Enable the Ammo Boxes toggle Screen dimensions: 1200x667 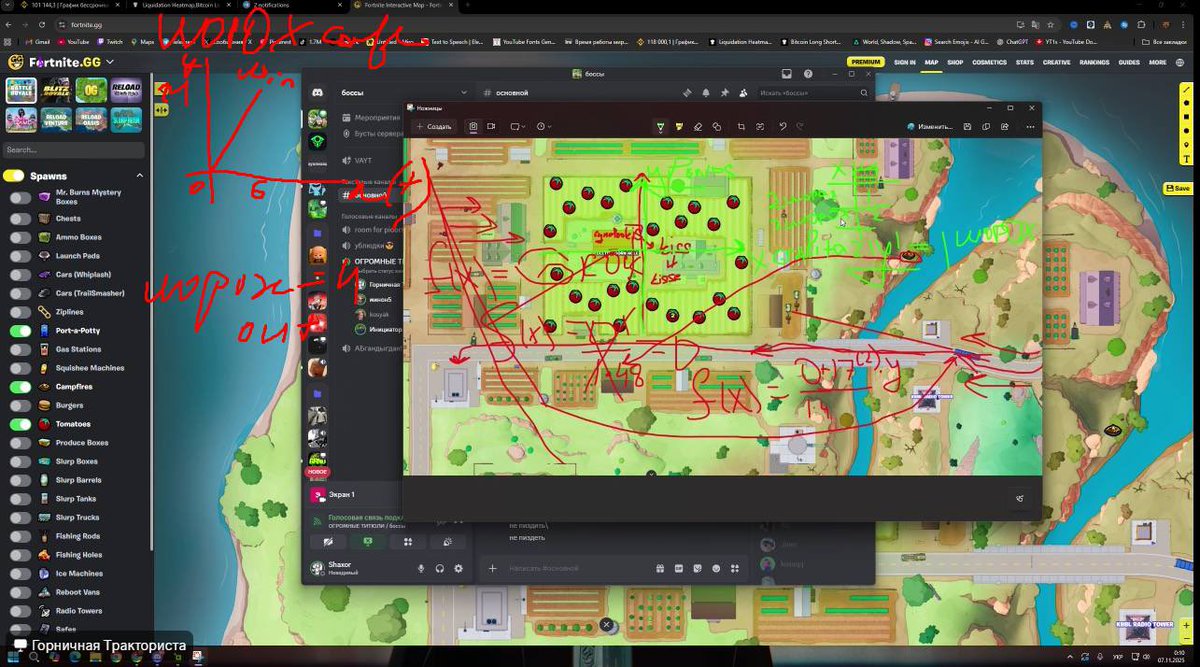(20, 237)
